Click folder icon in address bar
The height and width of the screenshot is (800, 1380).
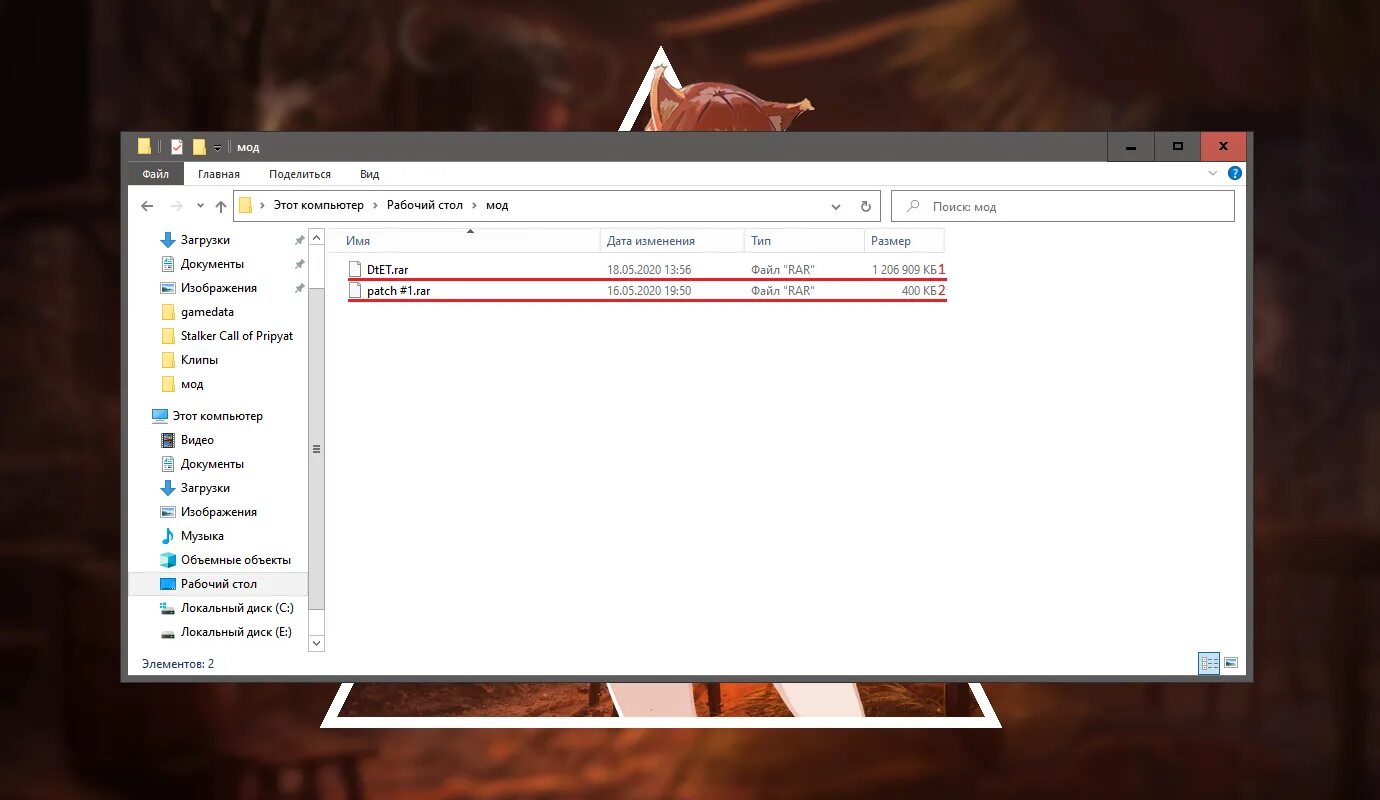pos(245,206)
